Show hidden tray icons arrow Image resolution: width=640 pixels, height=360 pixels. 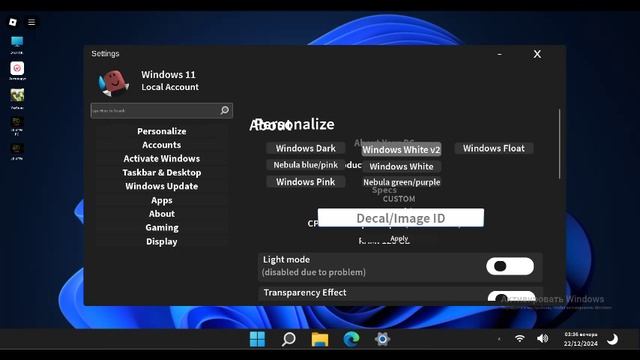(x=499, y=339)
